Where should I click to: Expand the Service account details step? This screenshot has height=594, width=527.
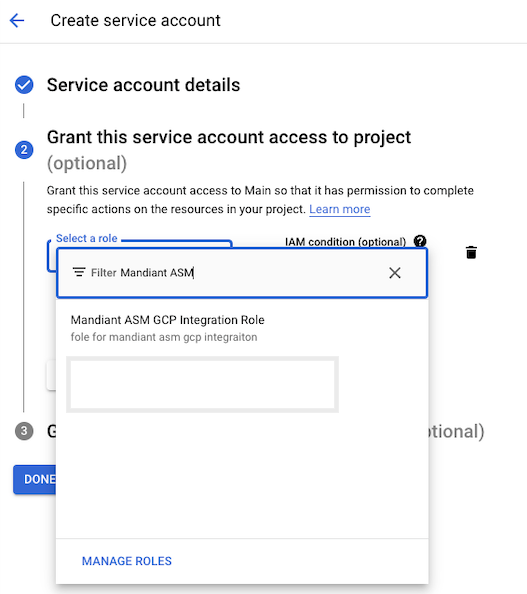click(143, 85)
